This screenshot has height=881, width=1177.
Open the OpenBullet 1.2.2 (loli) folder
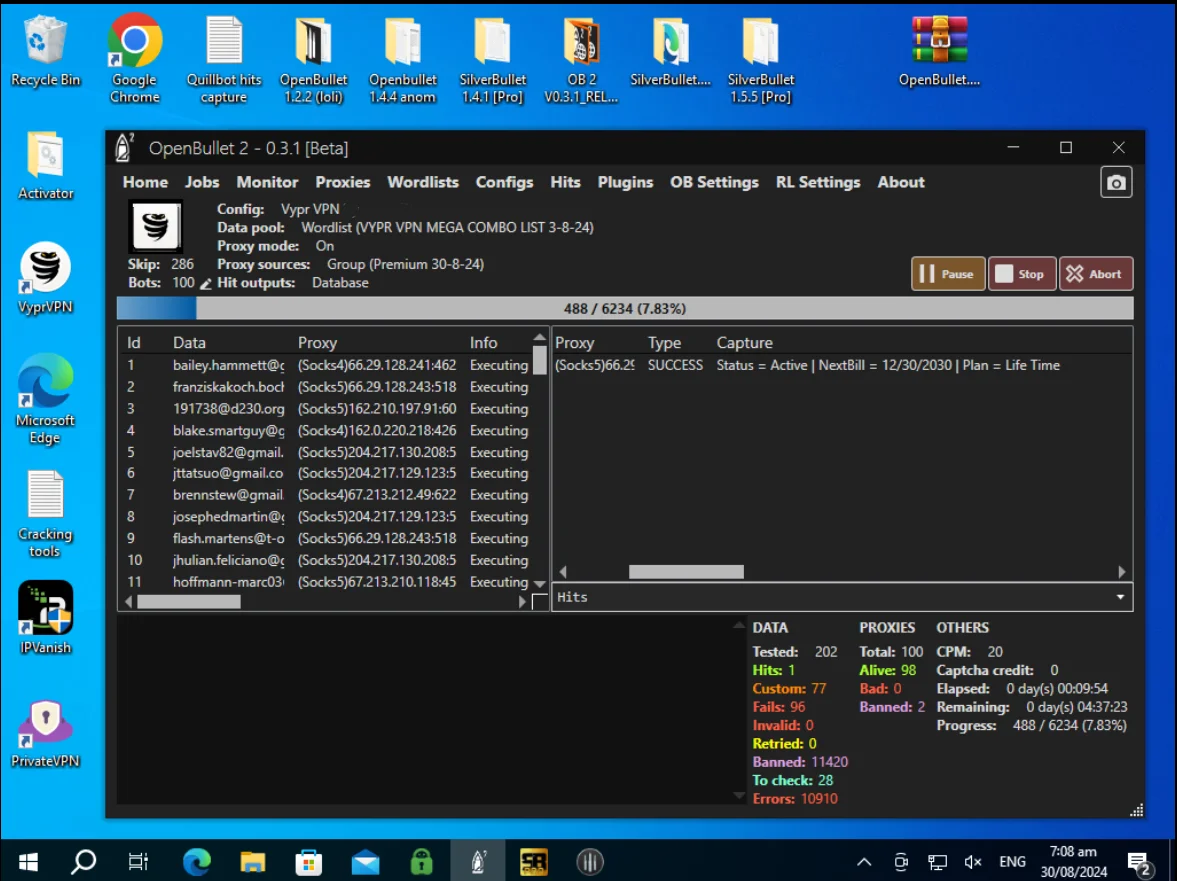point(313,60)
